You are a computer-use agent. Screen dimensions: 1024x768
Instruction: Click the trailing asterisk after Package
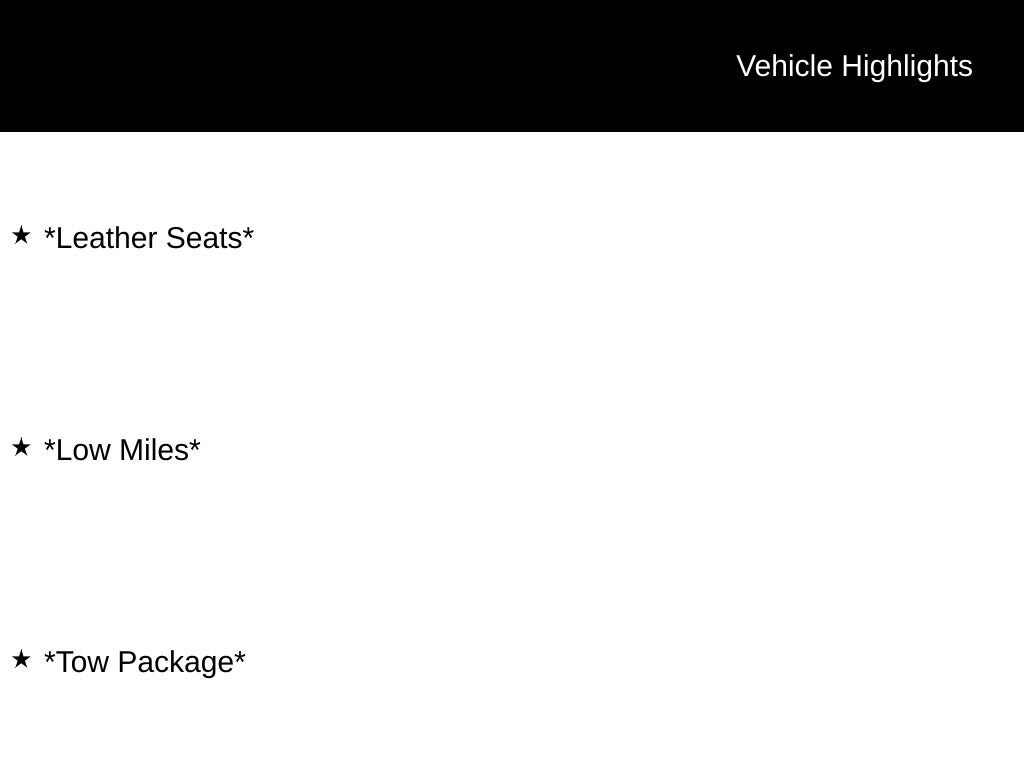point(240,655)
